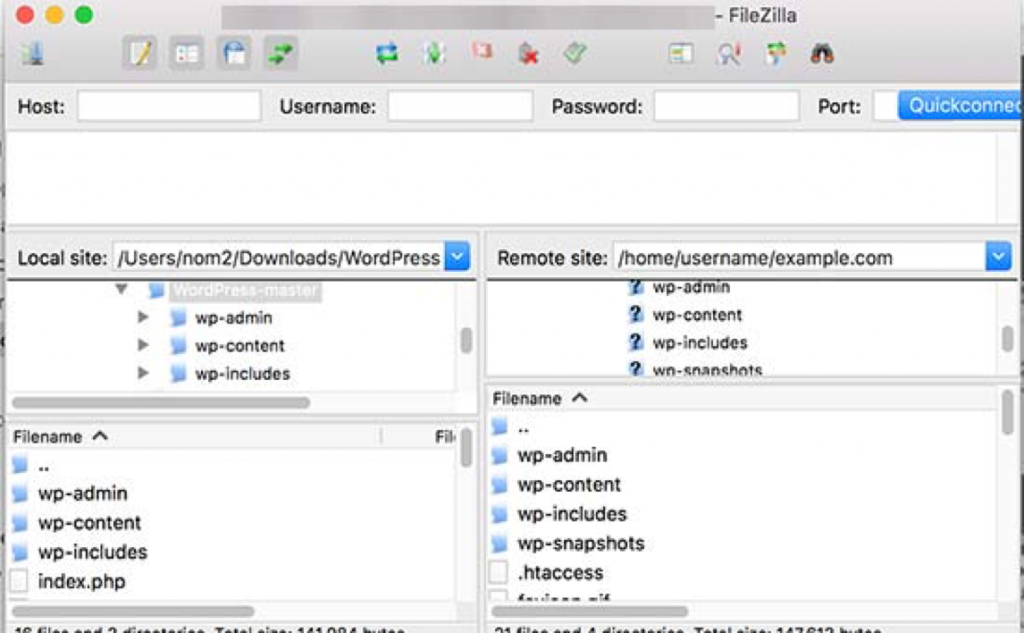Open directory listing filters dialog
The width and height of the screenshot is (1024, 633).
(680, 54)
